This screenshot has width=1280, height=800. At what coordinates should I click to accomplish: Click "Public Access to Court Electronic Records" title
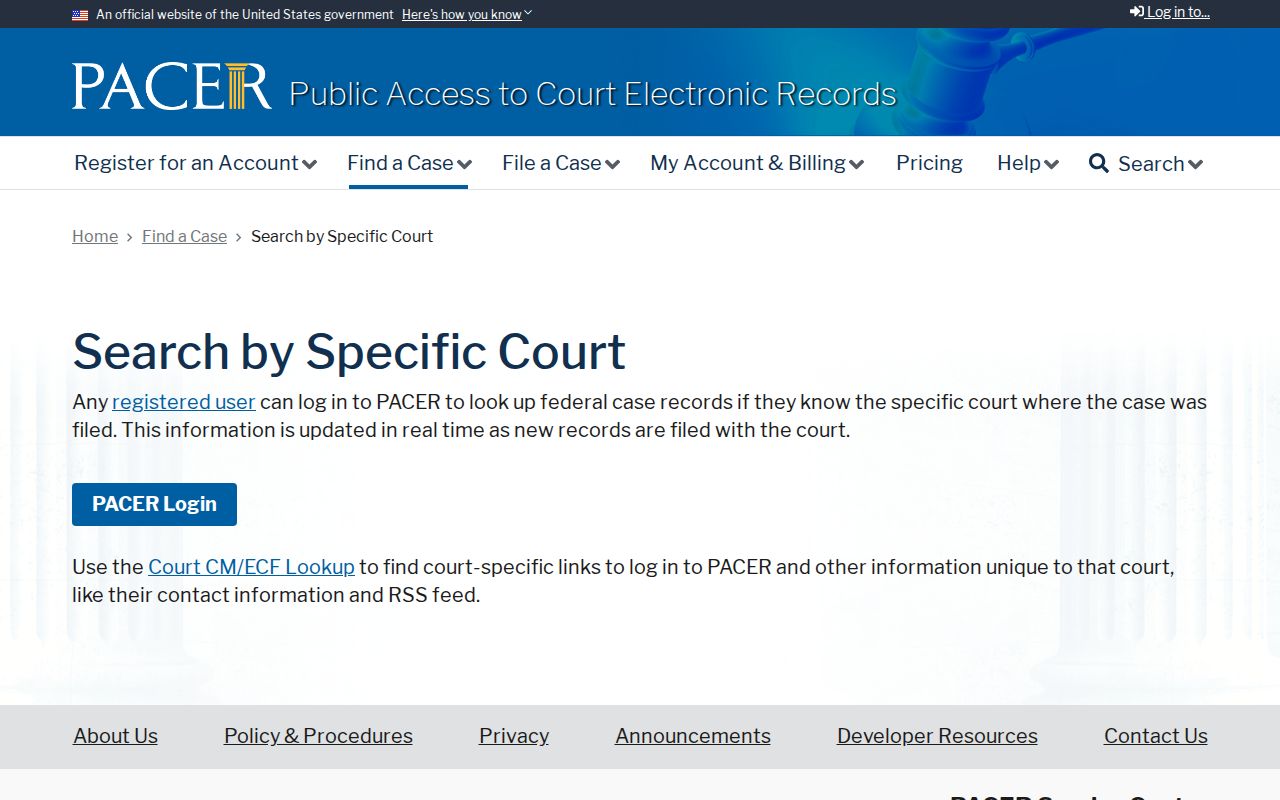[593, 94]
